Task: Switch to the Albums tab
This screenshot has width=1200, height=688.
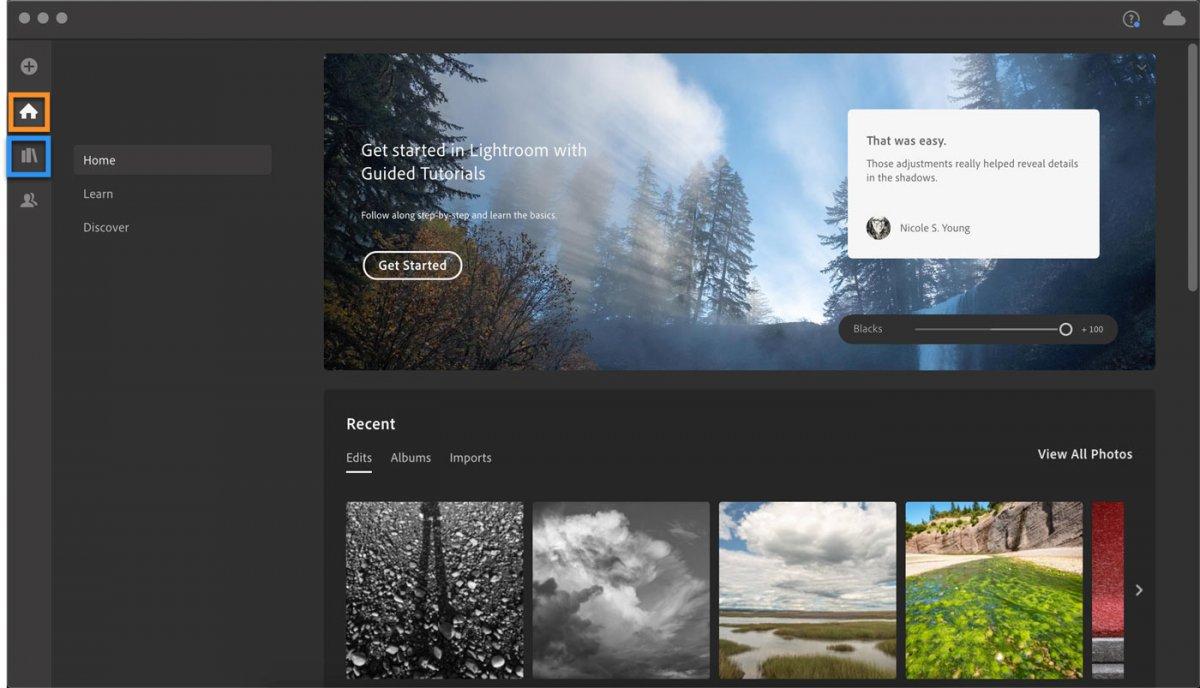Action: click(410, 458)
